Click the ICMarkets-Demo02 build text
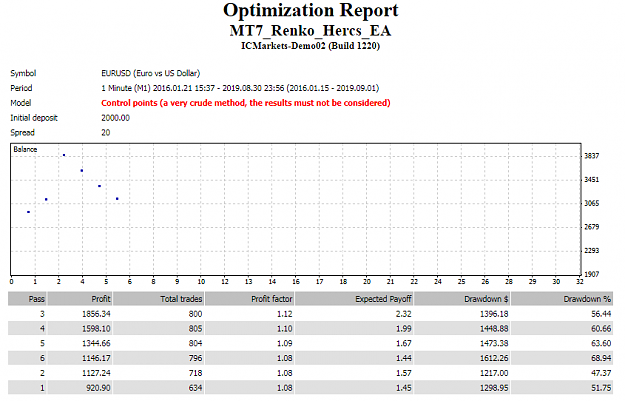This screenshot has width=625, height=401. click(x=311, y=46)
